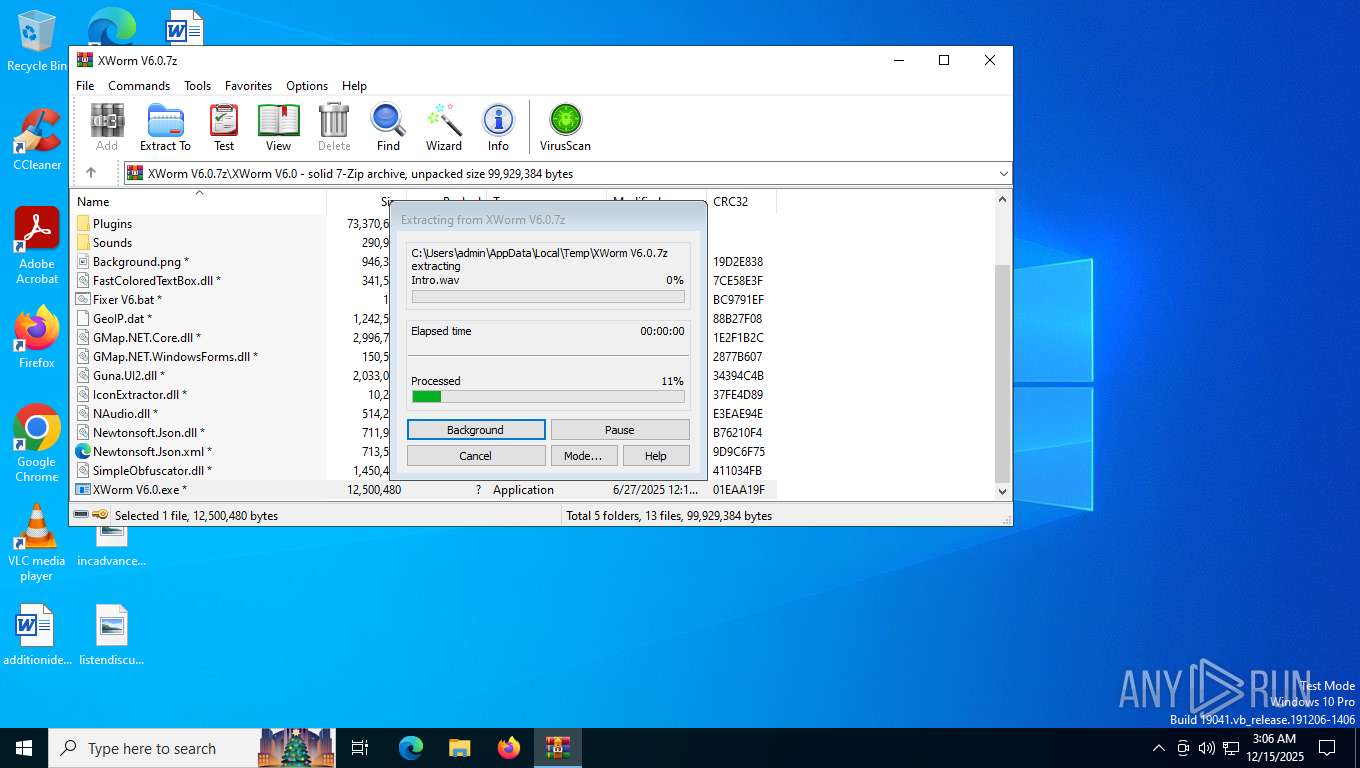Image resolution: width=1360 pixels, height=768 pixels.
Task: Open the Windows Start menu
Action: pyautogui.click(x=24, y=748)
